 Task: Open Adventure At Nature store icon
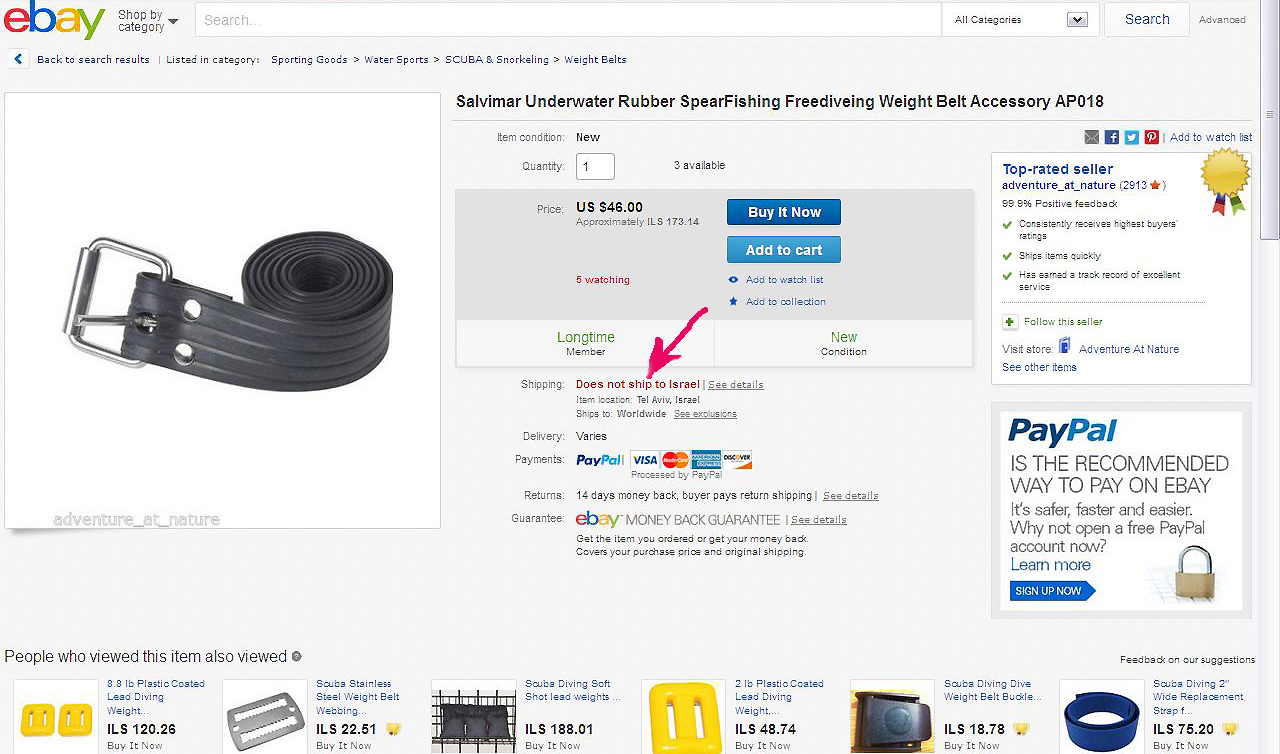pos(1065,347)
